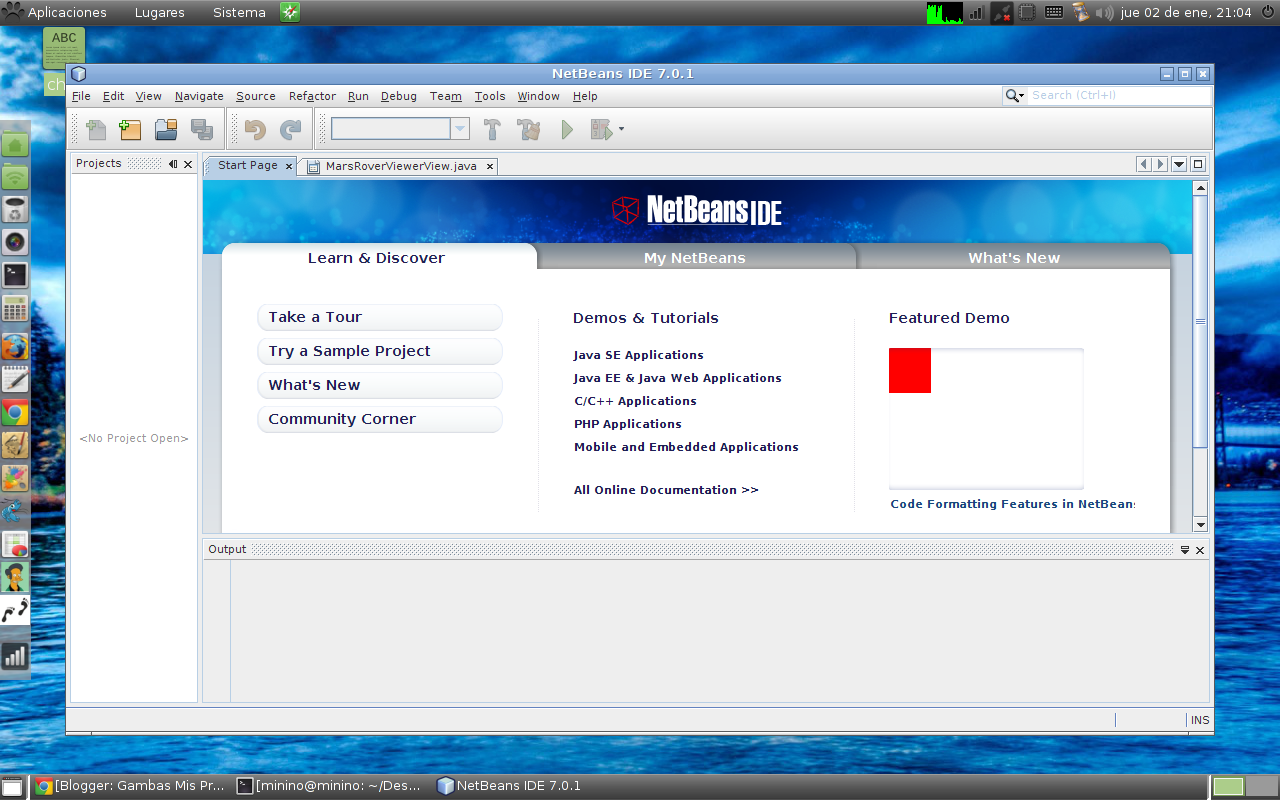Click into the Search (Ctrl+I) field
The width and height of the screenshot is (1280, 800).
pyautogui.click(x=1119, y=95)
